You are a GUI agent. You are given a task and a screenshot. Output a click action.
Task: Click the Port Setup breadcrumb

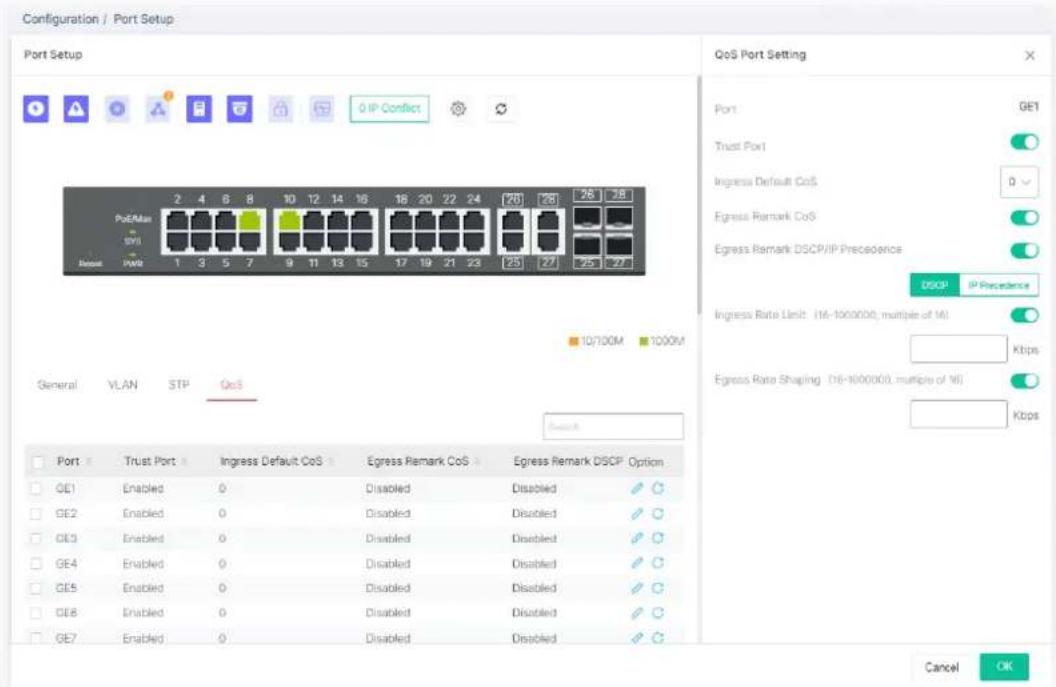pos(143,19)
